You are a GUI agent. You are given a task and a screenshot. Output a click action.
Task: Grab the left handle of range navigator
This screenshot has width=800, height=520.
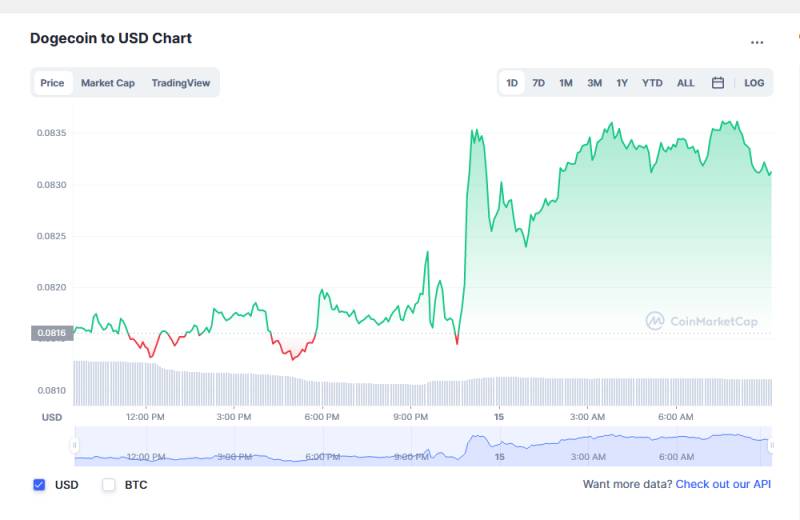tap(74, 445)
